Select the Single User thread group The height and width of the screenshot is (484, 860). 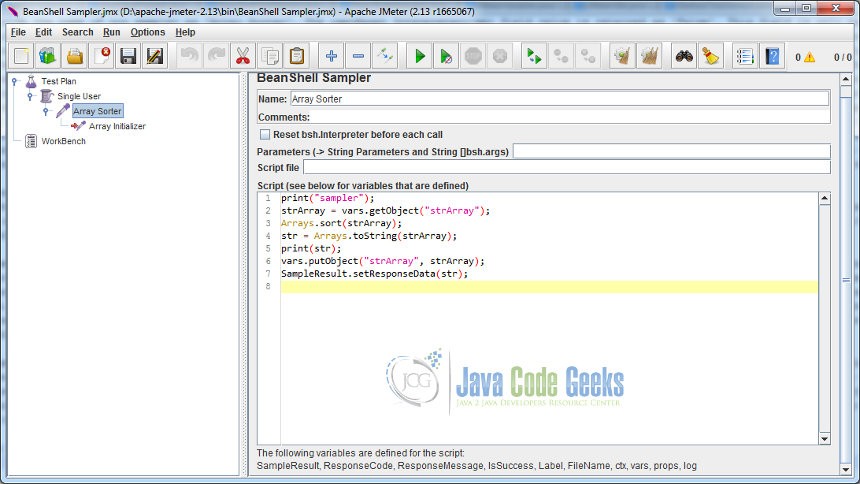click(x=79, y=96)
